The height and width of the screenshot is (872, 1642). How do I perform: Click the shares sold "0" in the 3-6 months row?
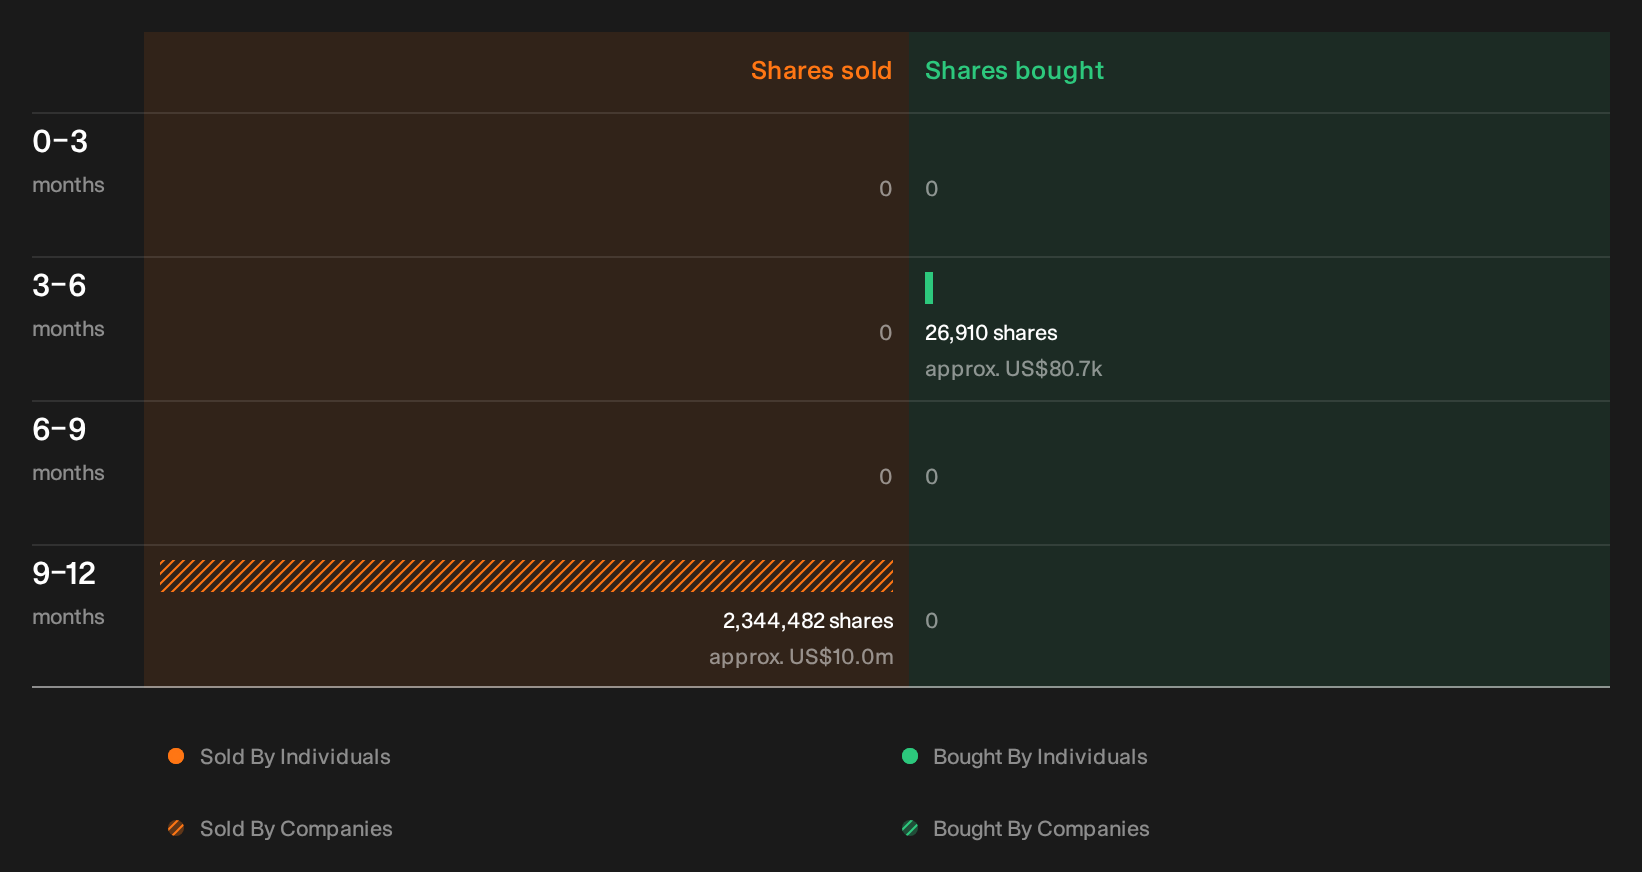click(x=886, y=333)
